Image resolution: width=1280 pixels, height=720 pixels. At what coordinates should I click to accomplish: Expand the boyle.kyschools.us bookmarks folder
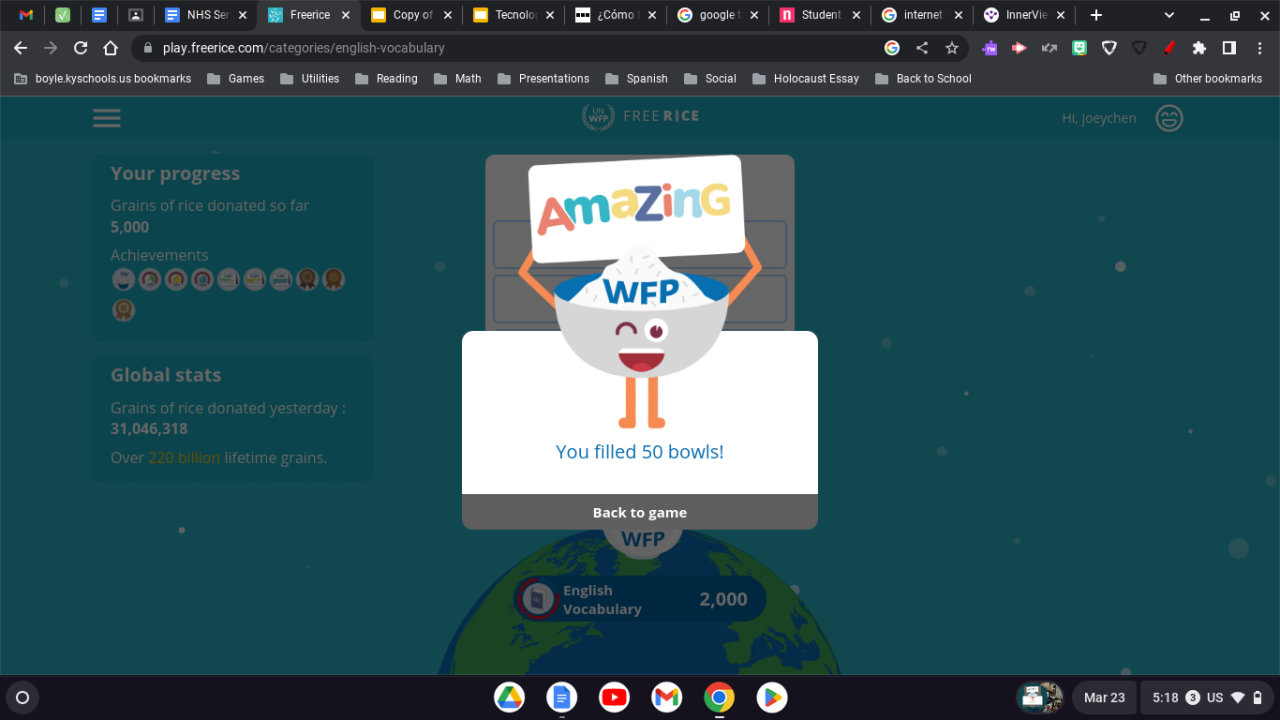(x=102, y=78)
